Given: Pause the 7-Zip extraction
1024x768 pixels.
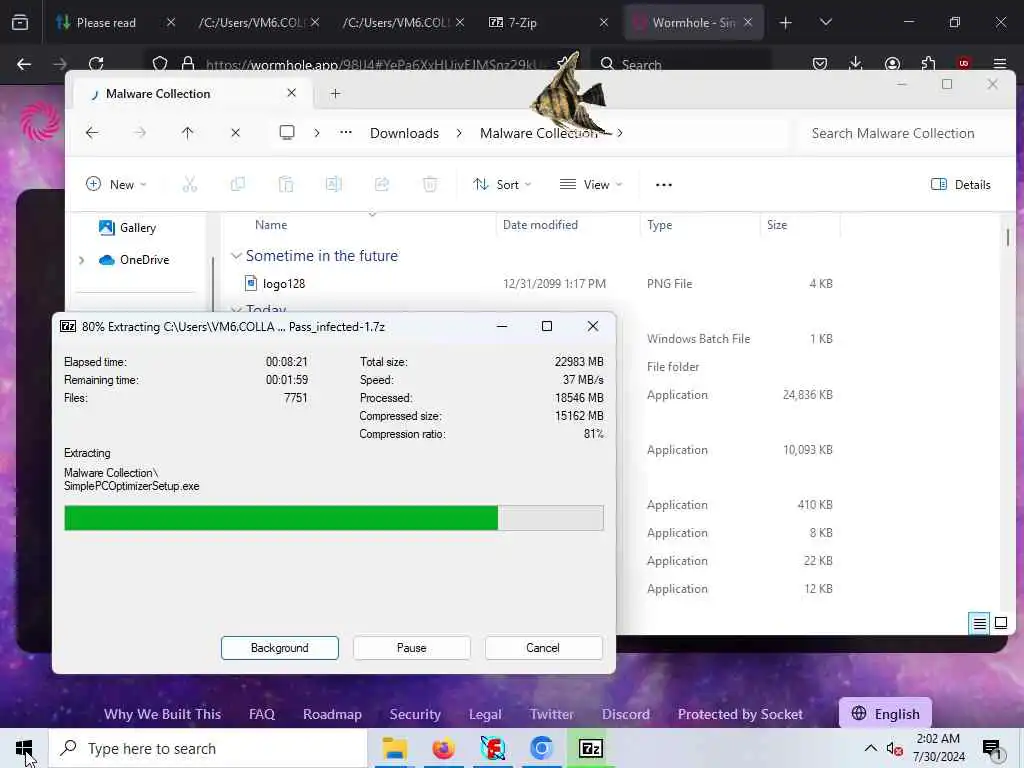Looking at the screenshot, I should tap(411, 648).
